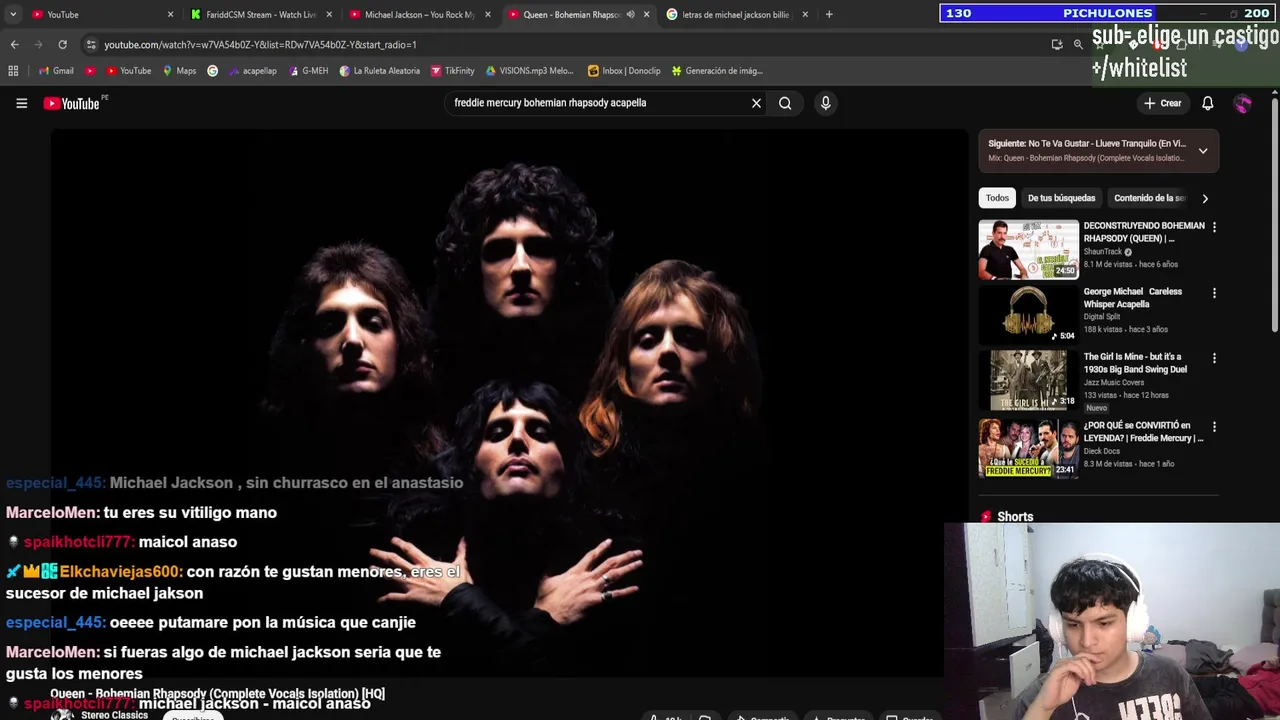This screenshot has height=720, width=1280.
Task: Run search with the magnifier button
Action: [785, 103]
